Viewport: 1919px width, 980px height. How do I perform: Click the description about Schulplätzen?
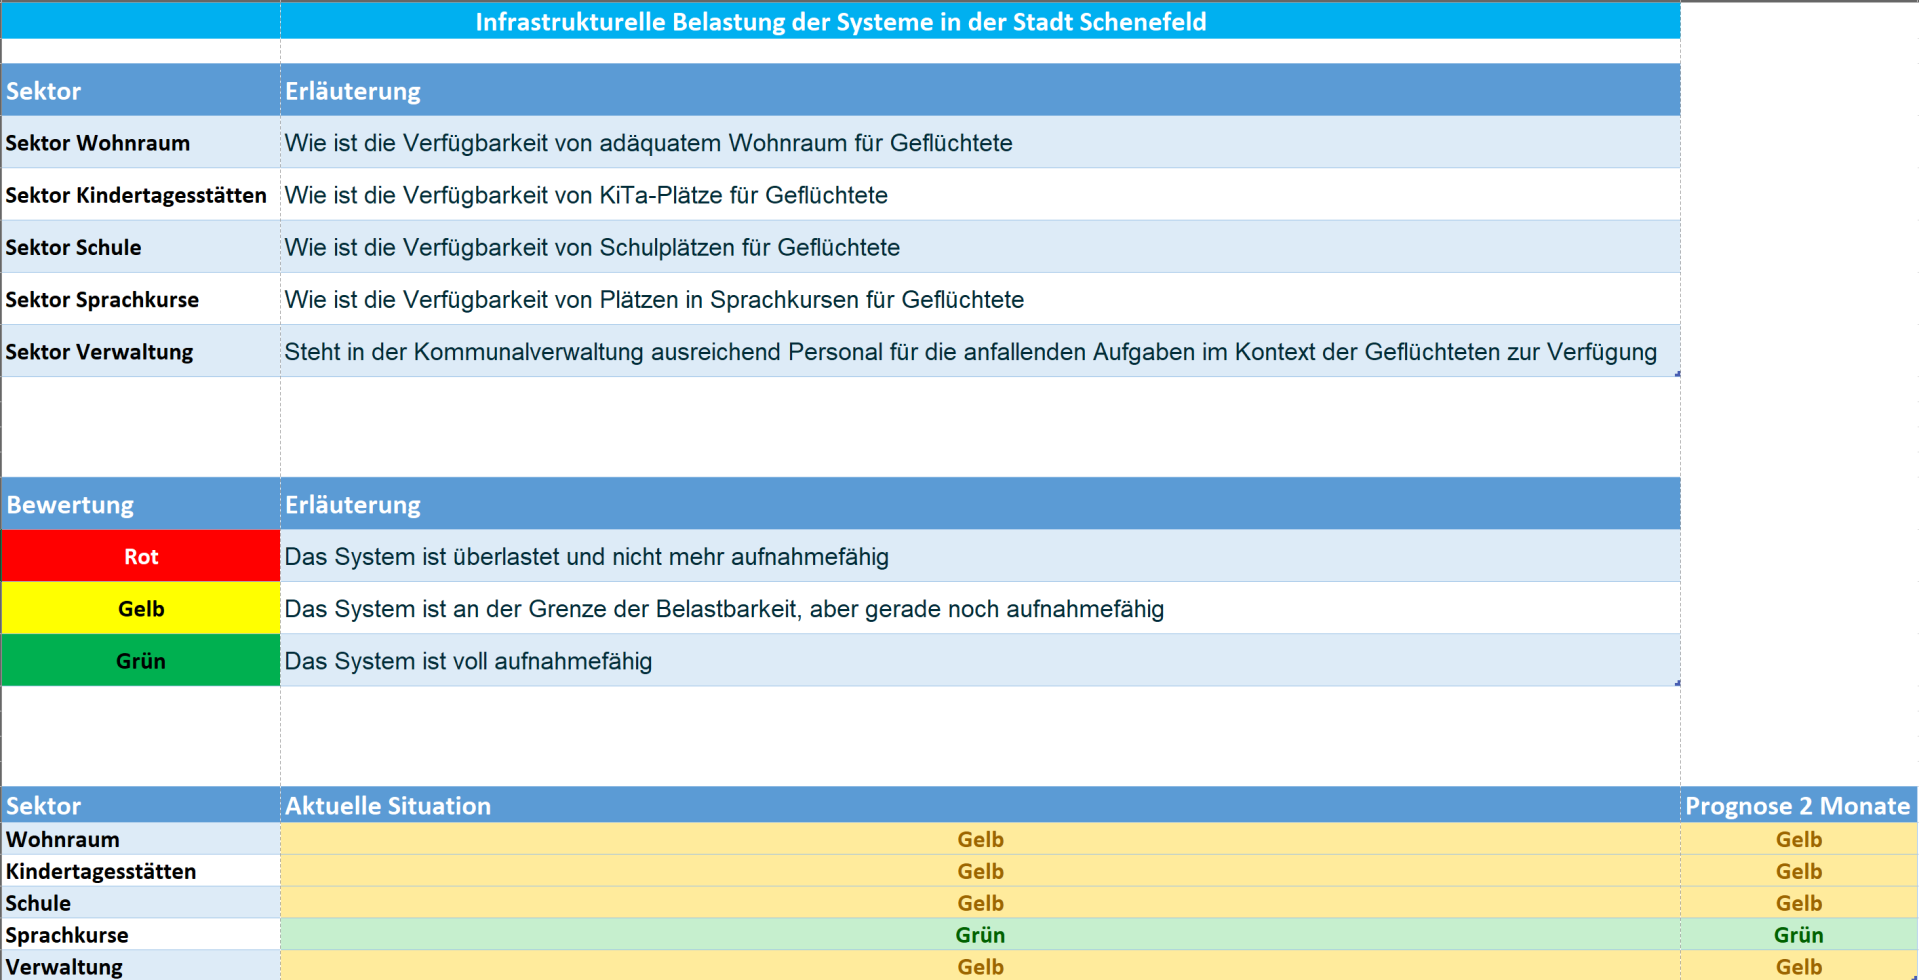[980, 247]
